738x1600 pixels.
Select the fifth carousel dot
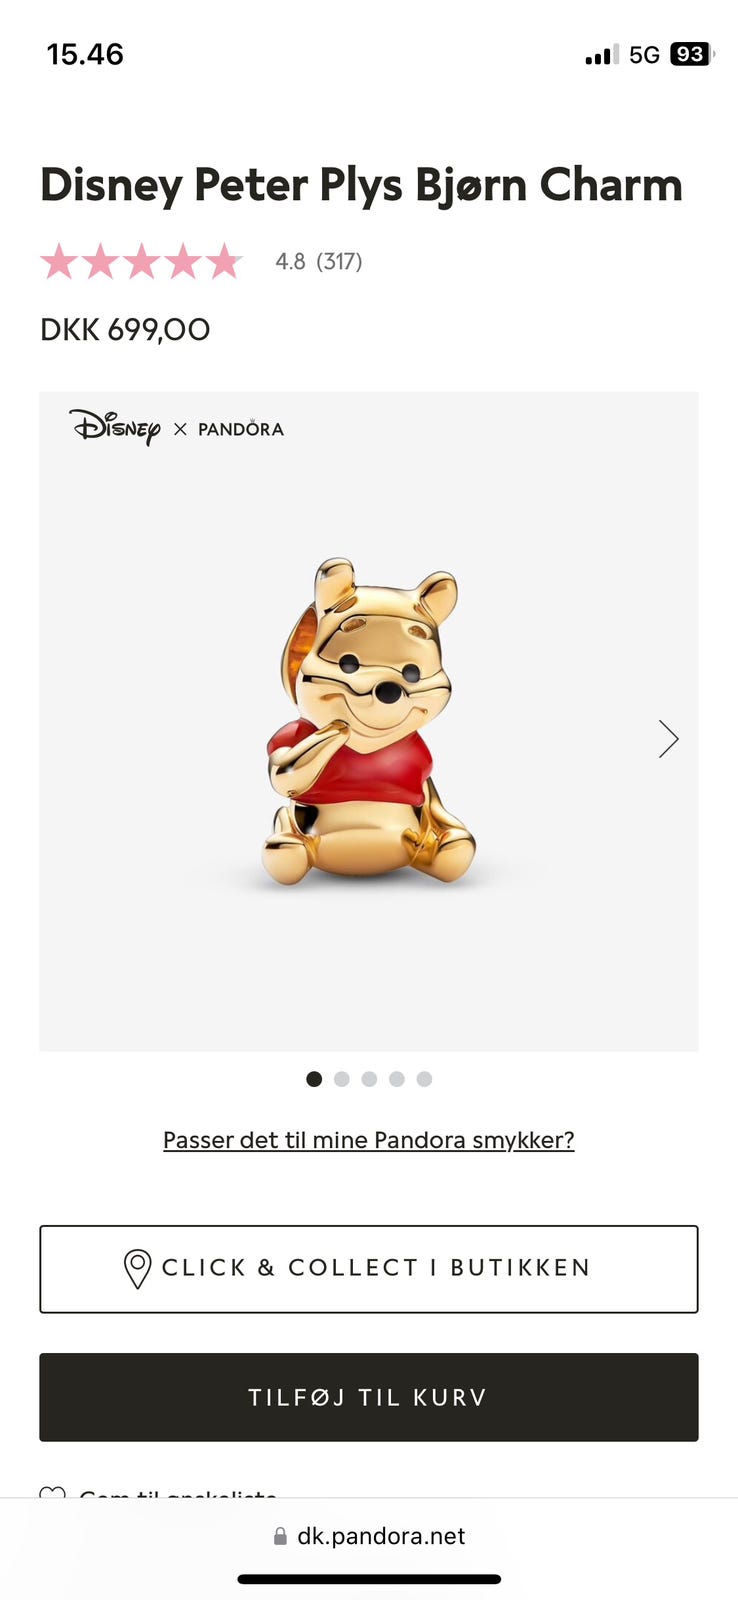pos(424,1079)
